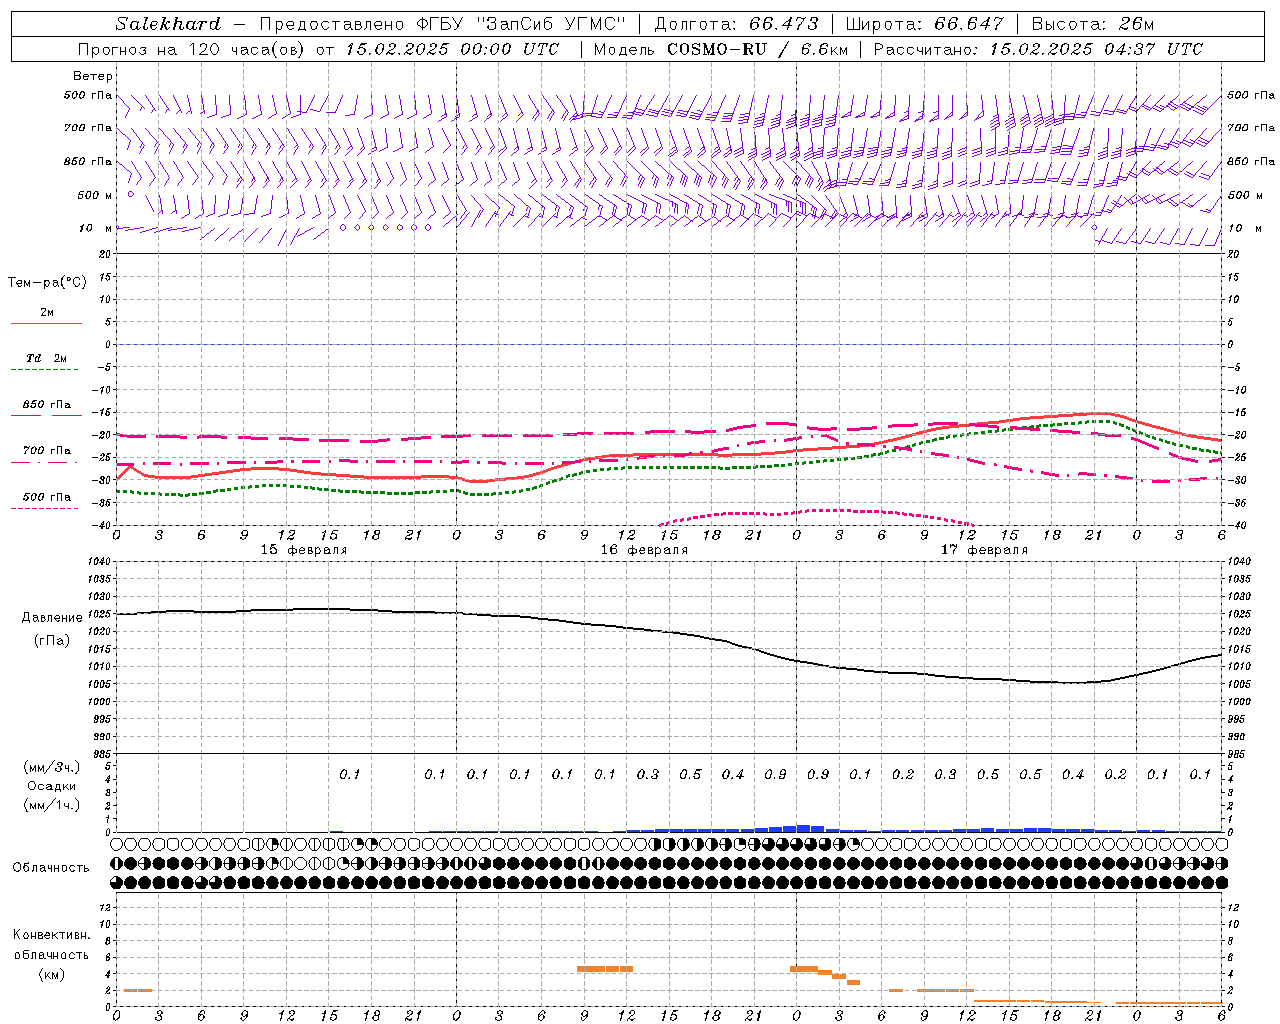The height and width of the screenshot is (1024, 1280).
Task: Click the Облачность cloudiness label
Action: tap(51, 867)
